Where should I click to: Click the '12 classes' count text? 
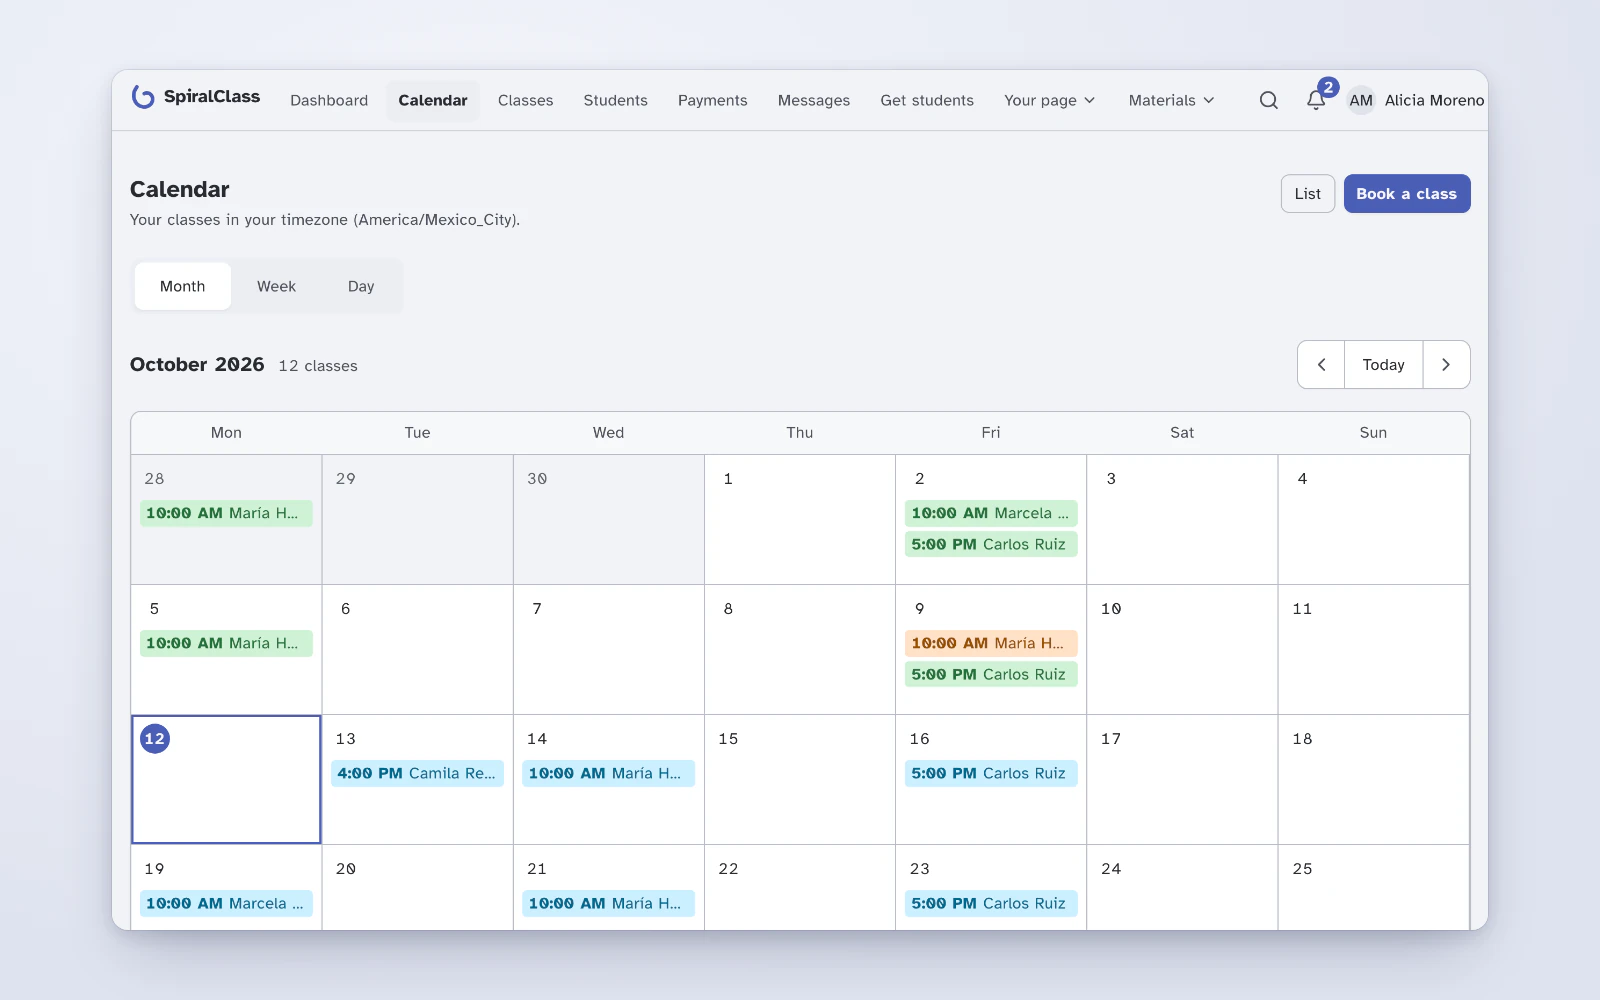point(318,366)
